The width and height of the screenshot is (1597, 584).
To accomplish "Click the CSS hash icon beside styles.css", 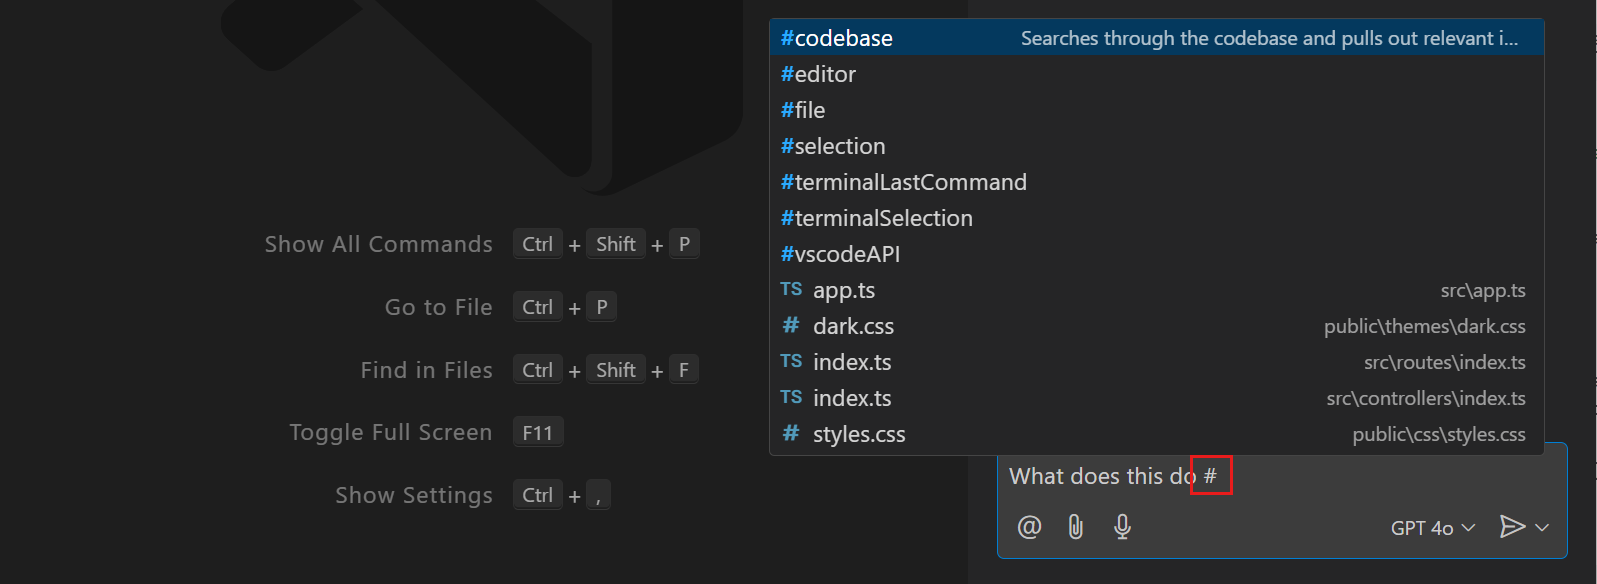I will [x=791, y=434].
